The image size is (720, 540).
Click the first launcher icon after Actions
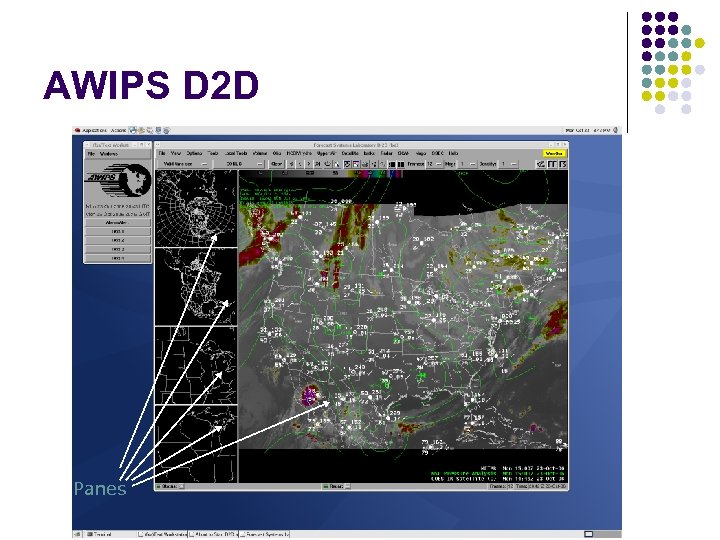pyautogui.click(x=133, y=130)
